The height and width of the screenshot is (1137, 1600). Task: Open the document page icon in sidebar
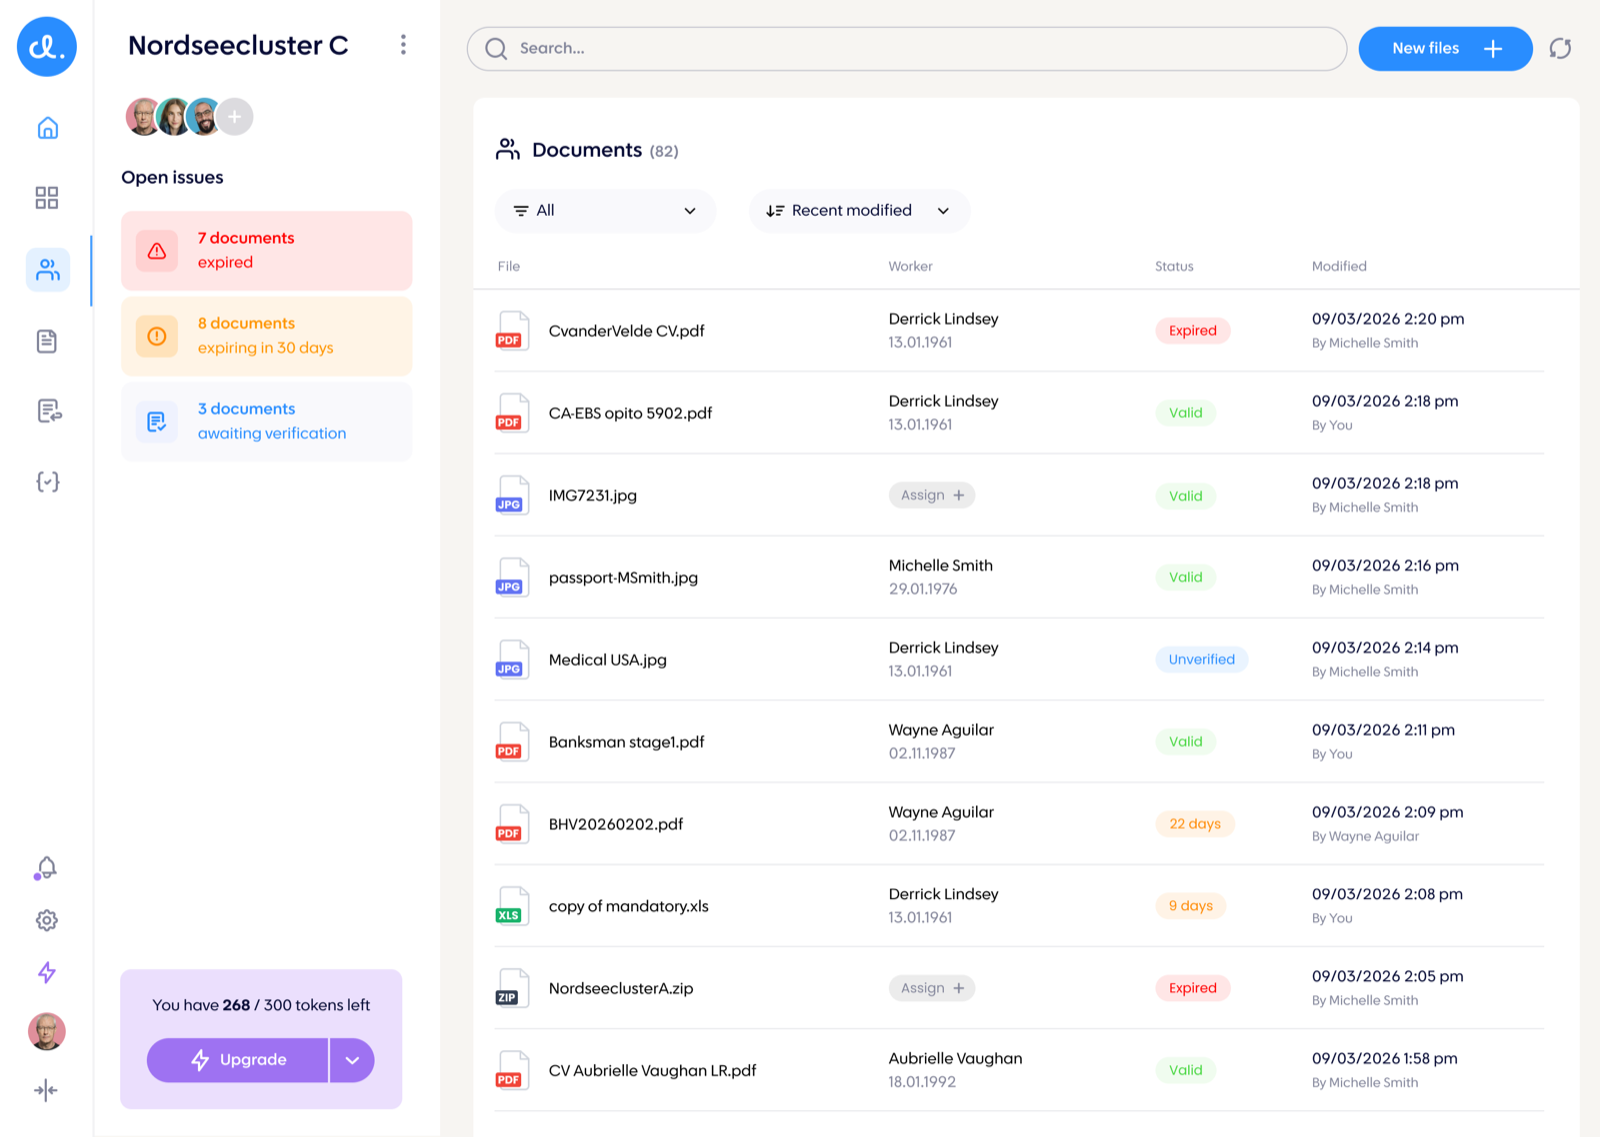coord(47,341)
